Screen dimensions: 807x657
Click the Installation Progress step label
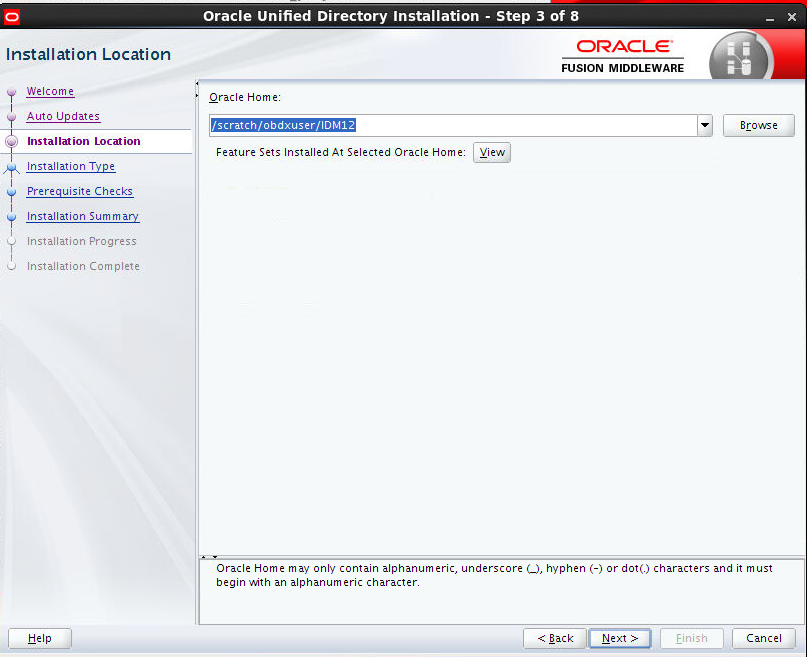pyautogui.click(x=81, y=241)
